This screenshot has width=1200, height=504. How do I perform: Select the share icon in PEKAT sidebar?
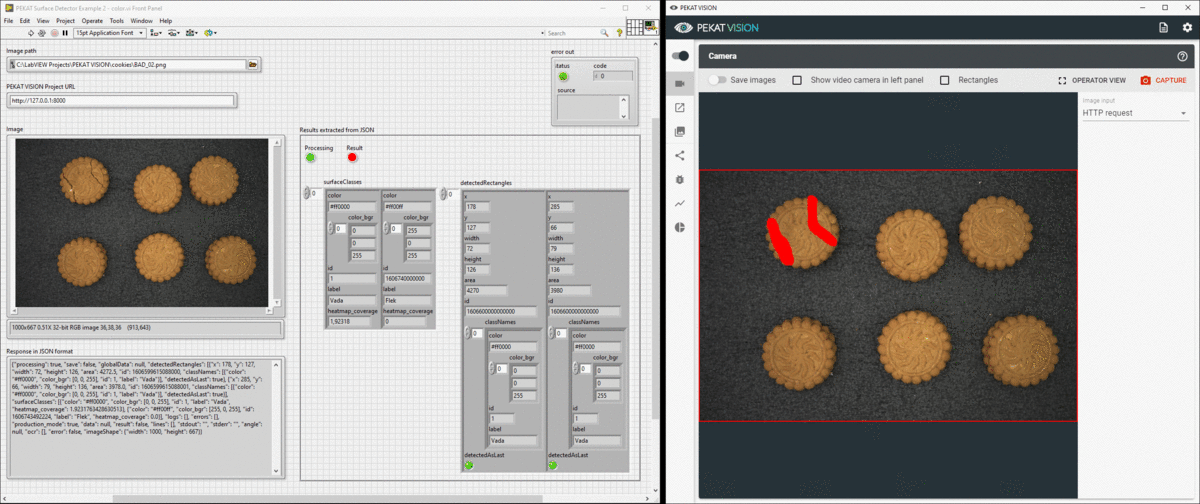[680, 155]
